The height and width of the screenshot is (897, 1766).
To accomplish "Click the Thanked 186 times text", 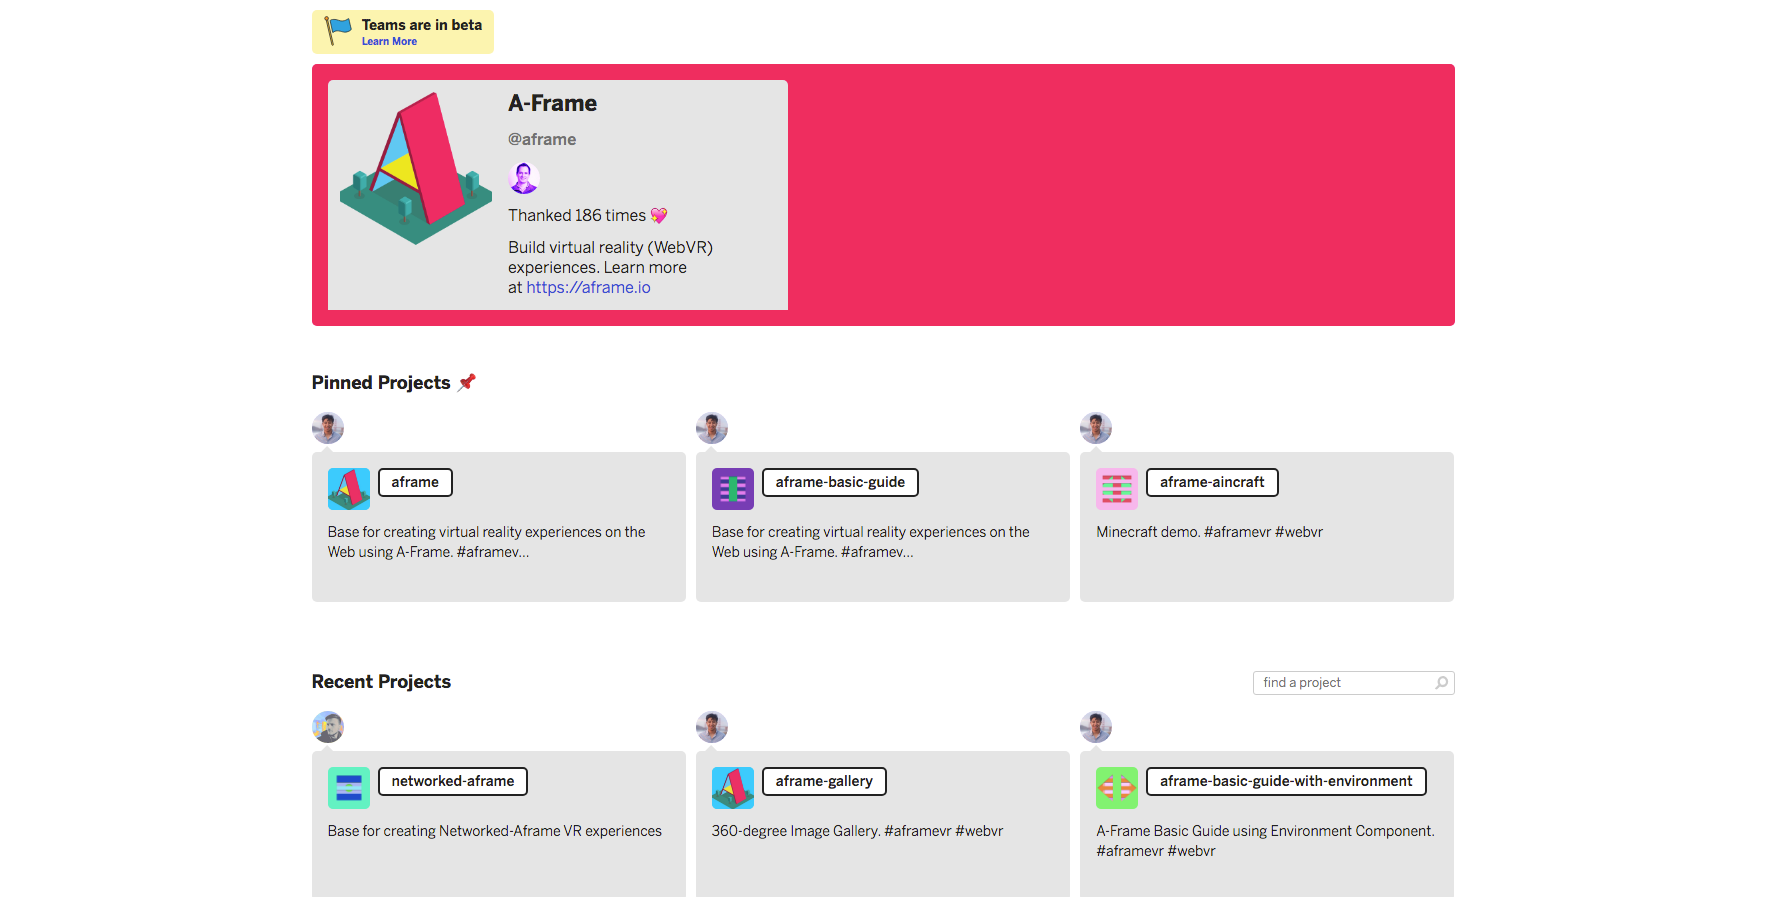I will [x=577, y=215].
